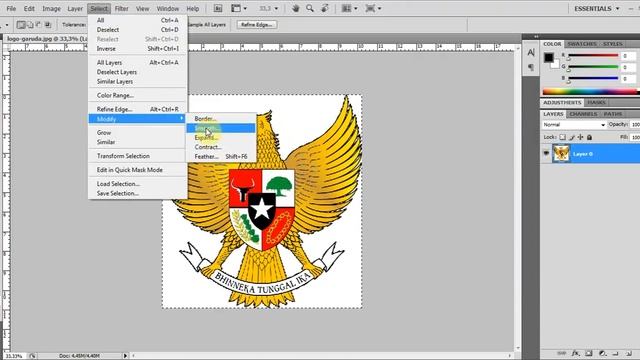This screenshot has width=640, height=360.
Task: Open the Arrange Documents icon
Action: (349, 8)
